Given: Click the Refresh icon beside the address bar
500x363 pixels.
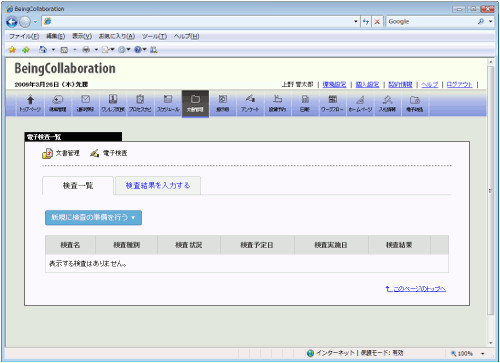Looking at the screenshot, I should pyautogui.click(x=366, y=22).
